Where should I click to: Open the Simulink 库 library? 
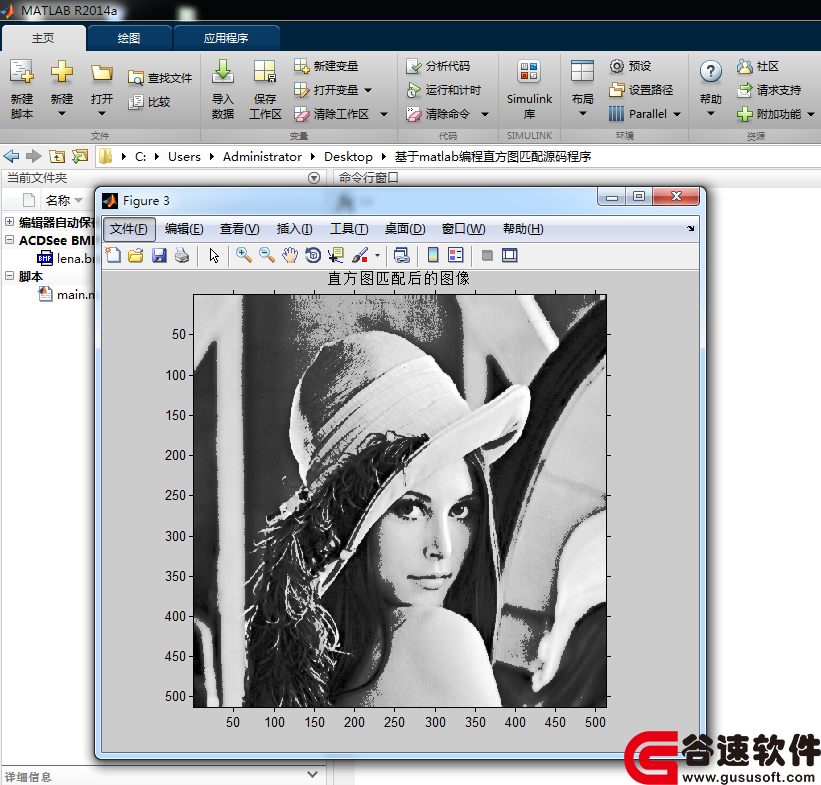tap(529, 89)
